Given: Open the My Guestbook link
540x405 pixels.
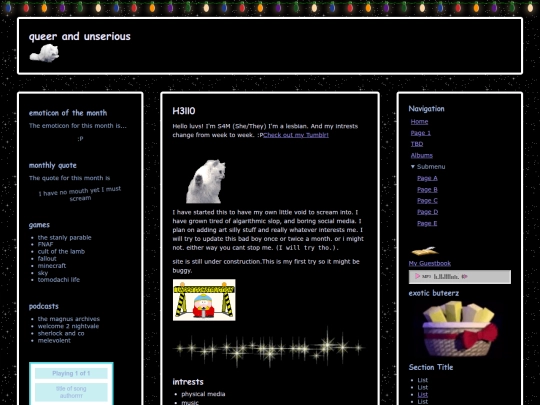Looking at the screenshot, I should [429, 263].
